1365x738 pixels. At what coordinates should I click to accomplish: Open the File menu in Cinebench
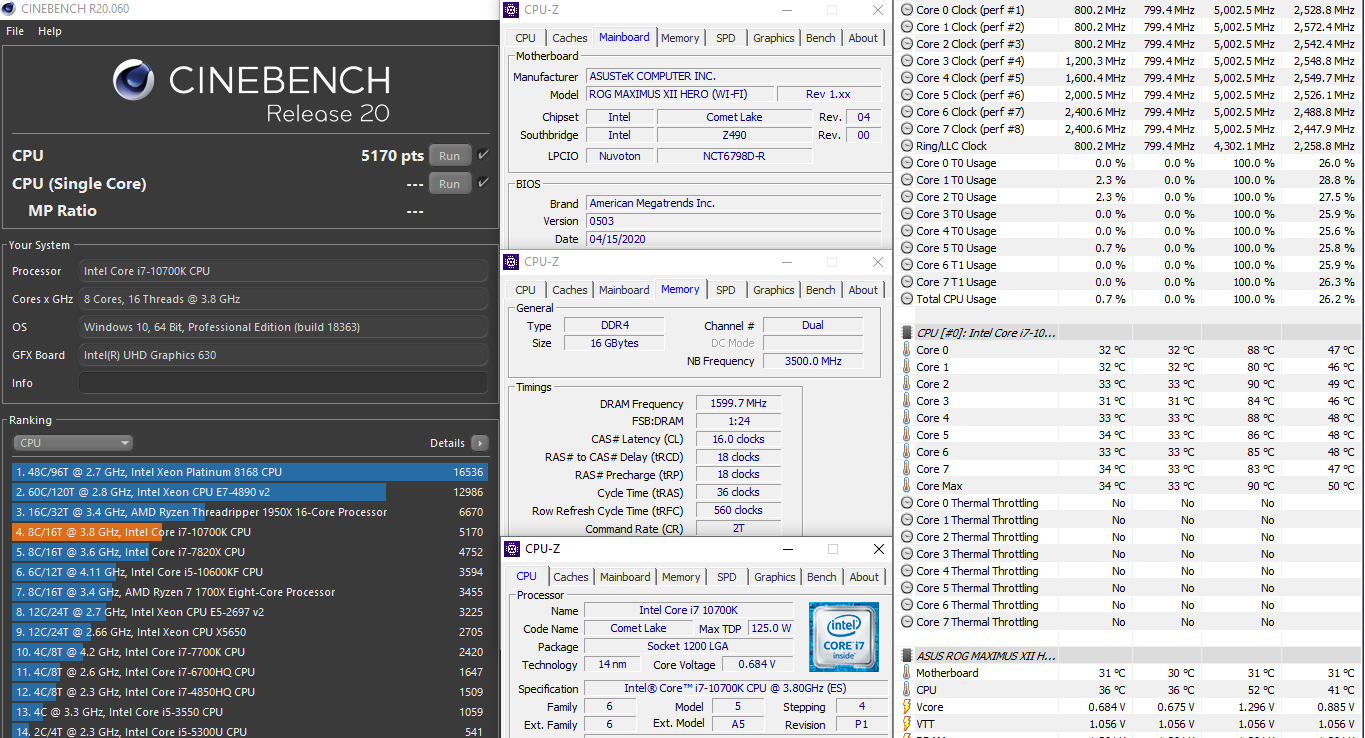point(15,31)
